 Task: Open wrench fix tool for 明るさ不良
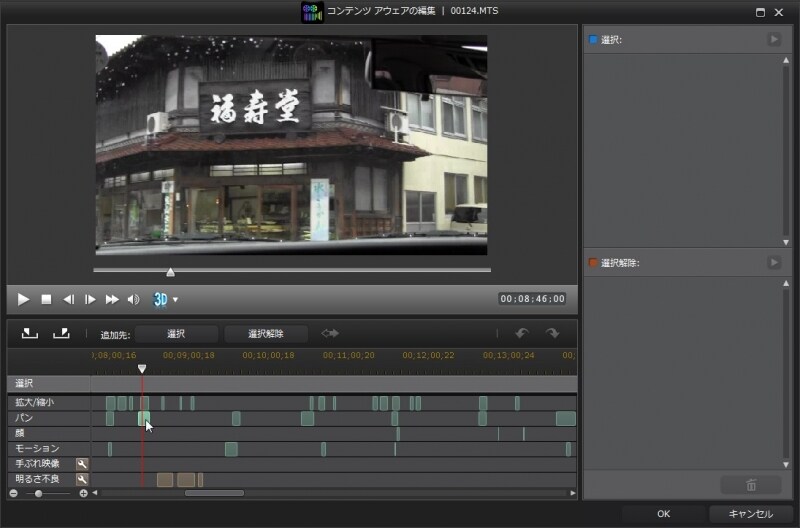tap(82, 479)
